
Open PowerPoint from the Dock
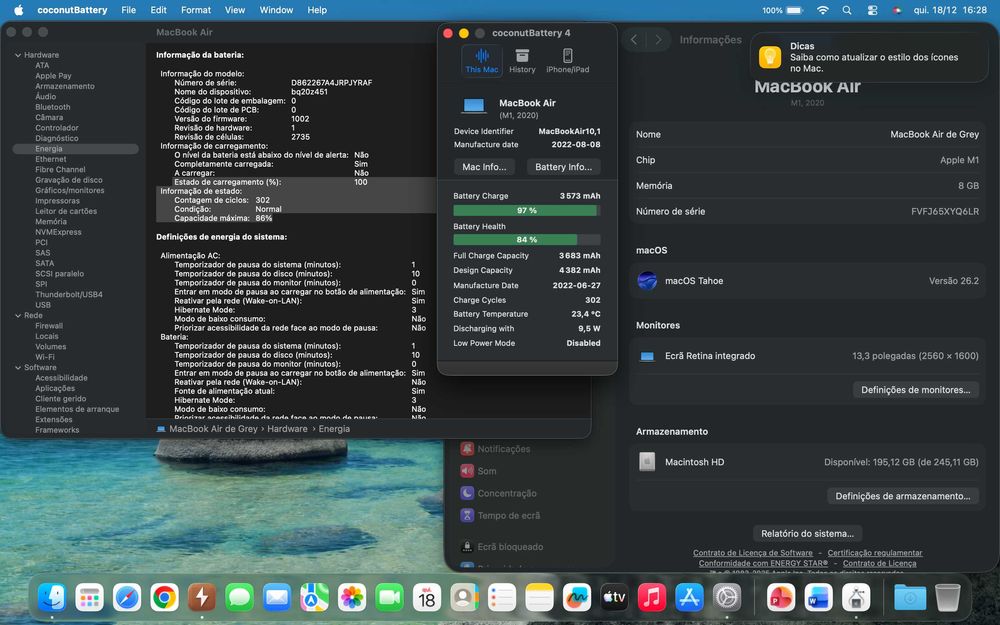point(781,598)
